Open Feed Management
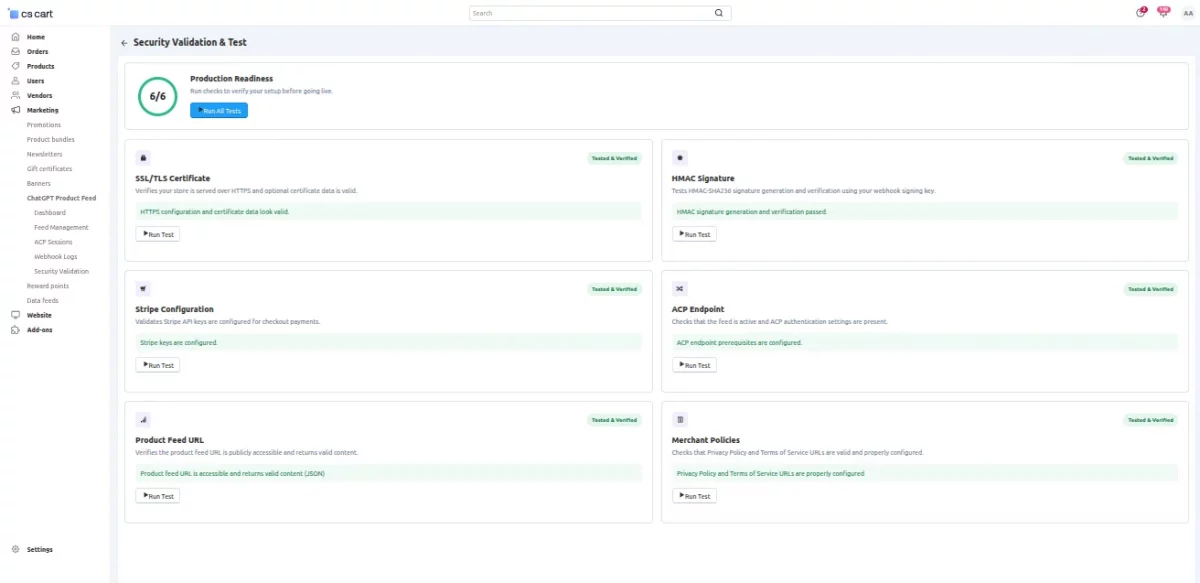1200x583 pixels. [62, 227]
